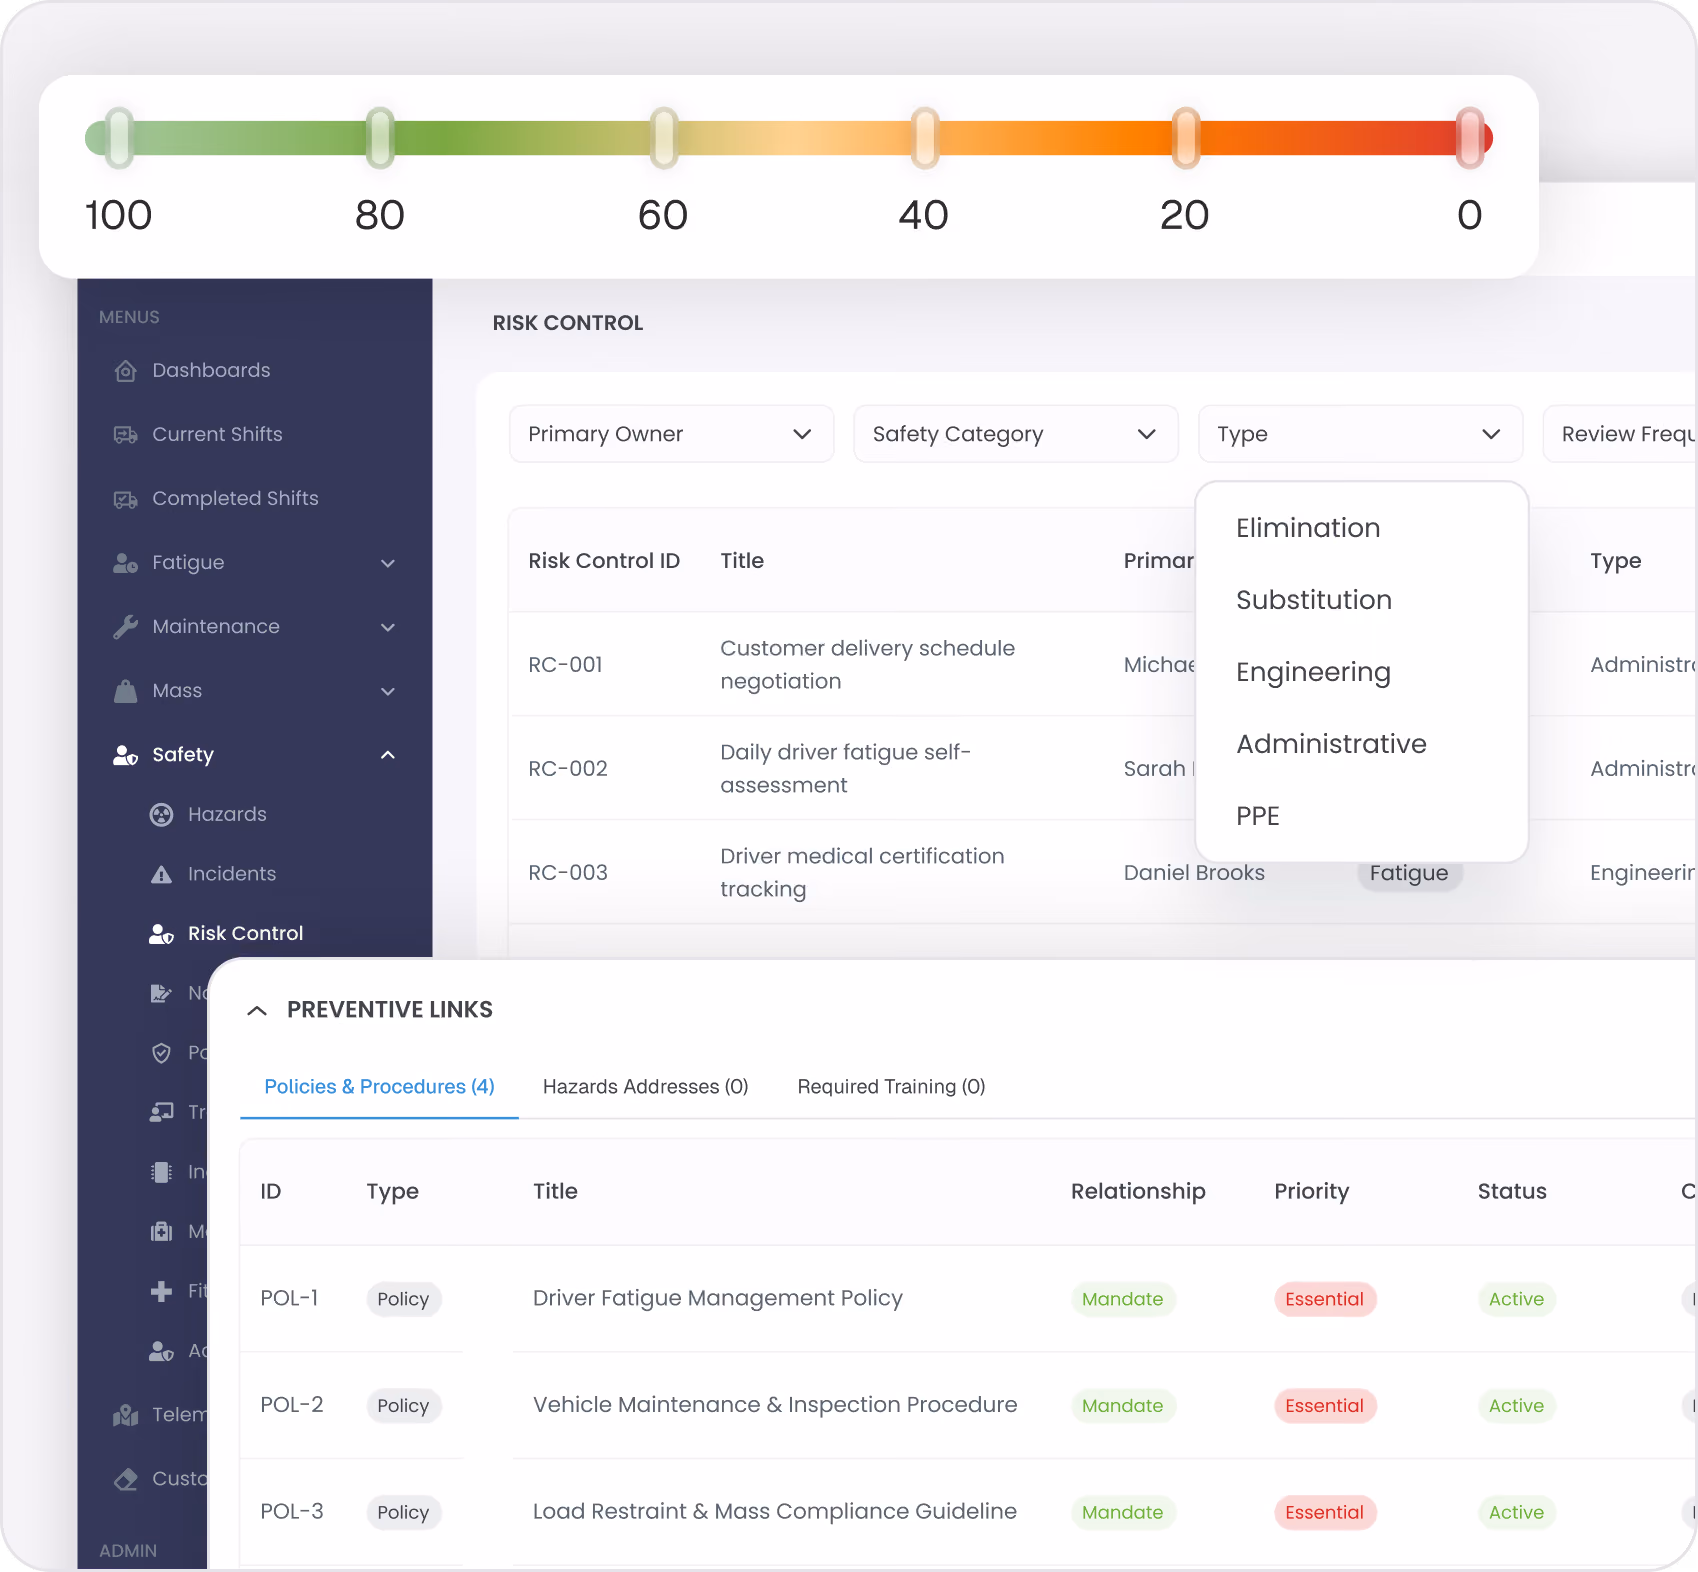Click Daniel Brooks owner cell
The width and height of the screenshot is (1698, 1572).
pyautogui.click(x=1194, y=873)
